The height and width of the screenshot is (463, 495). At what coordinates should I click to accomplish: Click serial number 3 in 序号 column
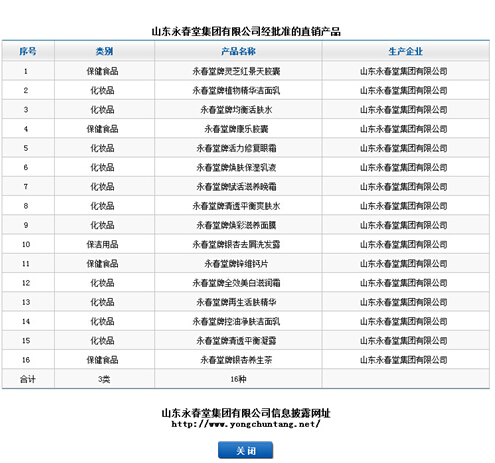[26, 110]
